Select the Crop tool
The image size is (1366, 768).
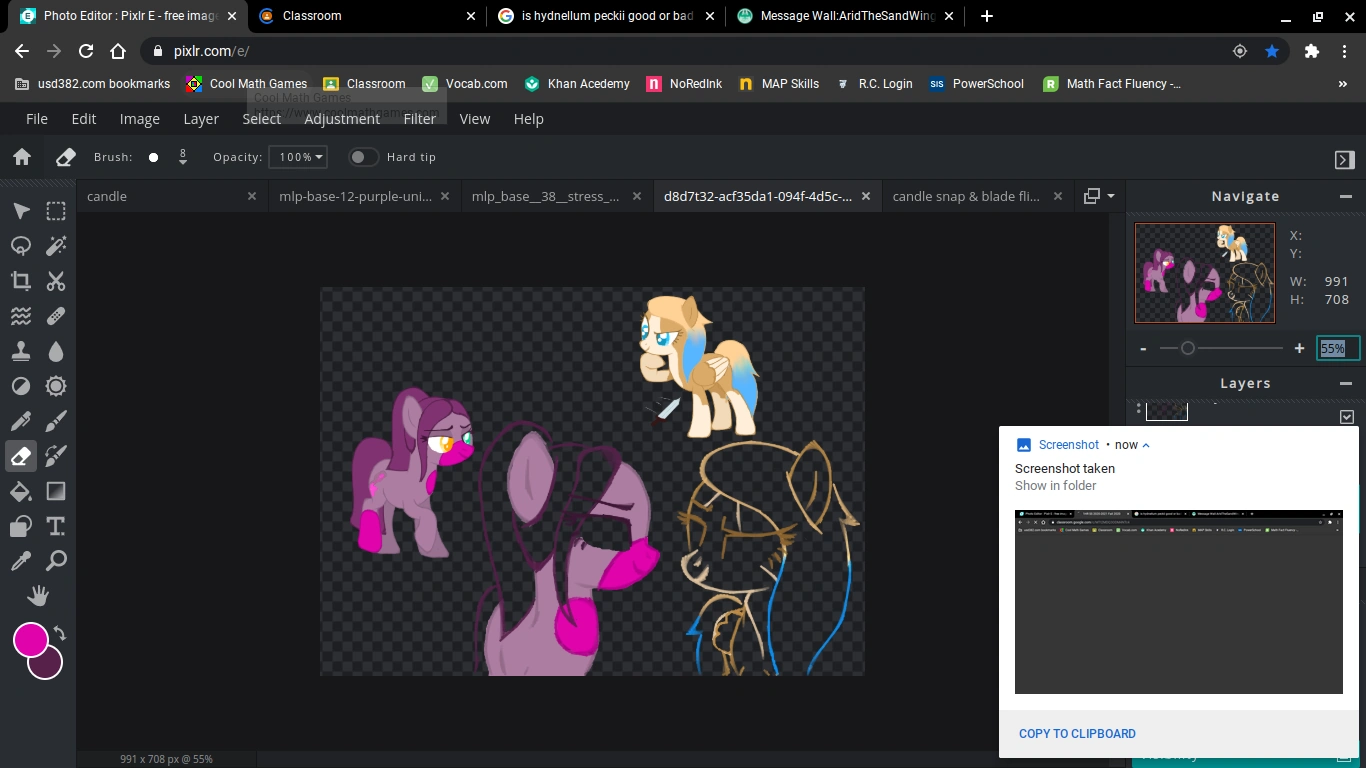[21, 281]
